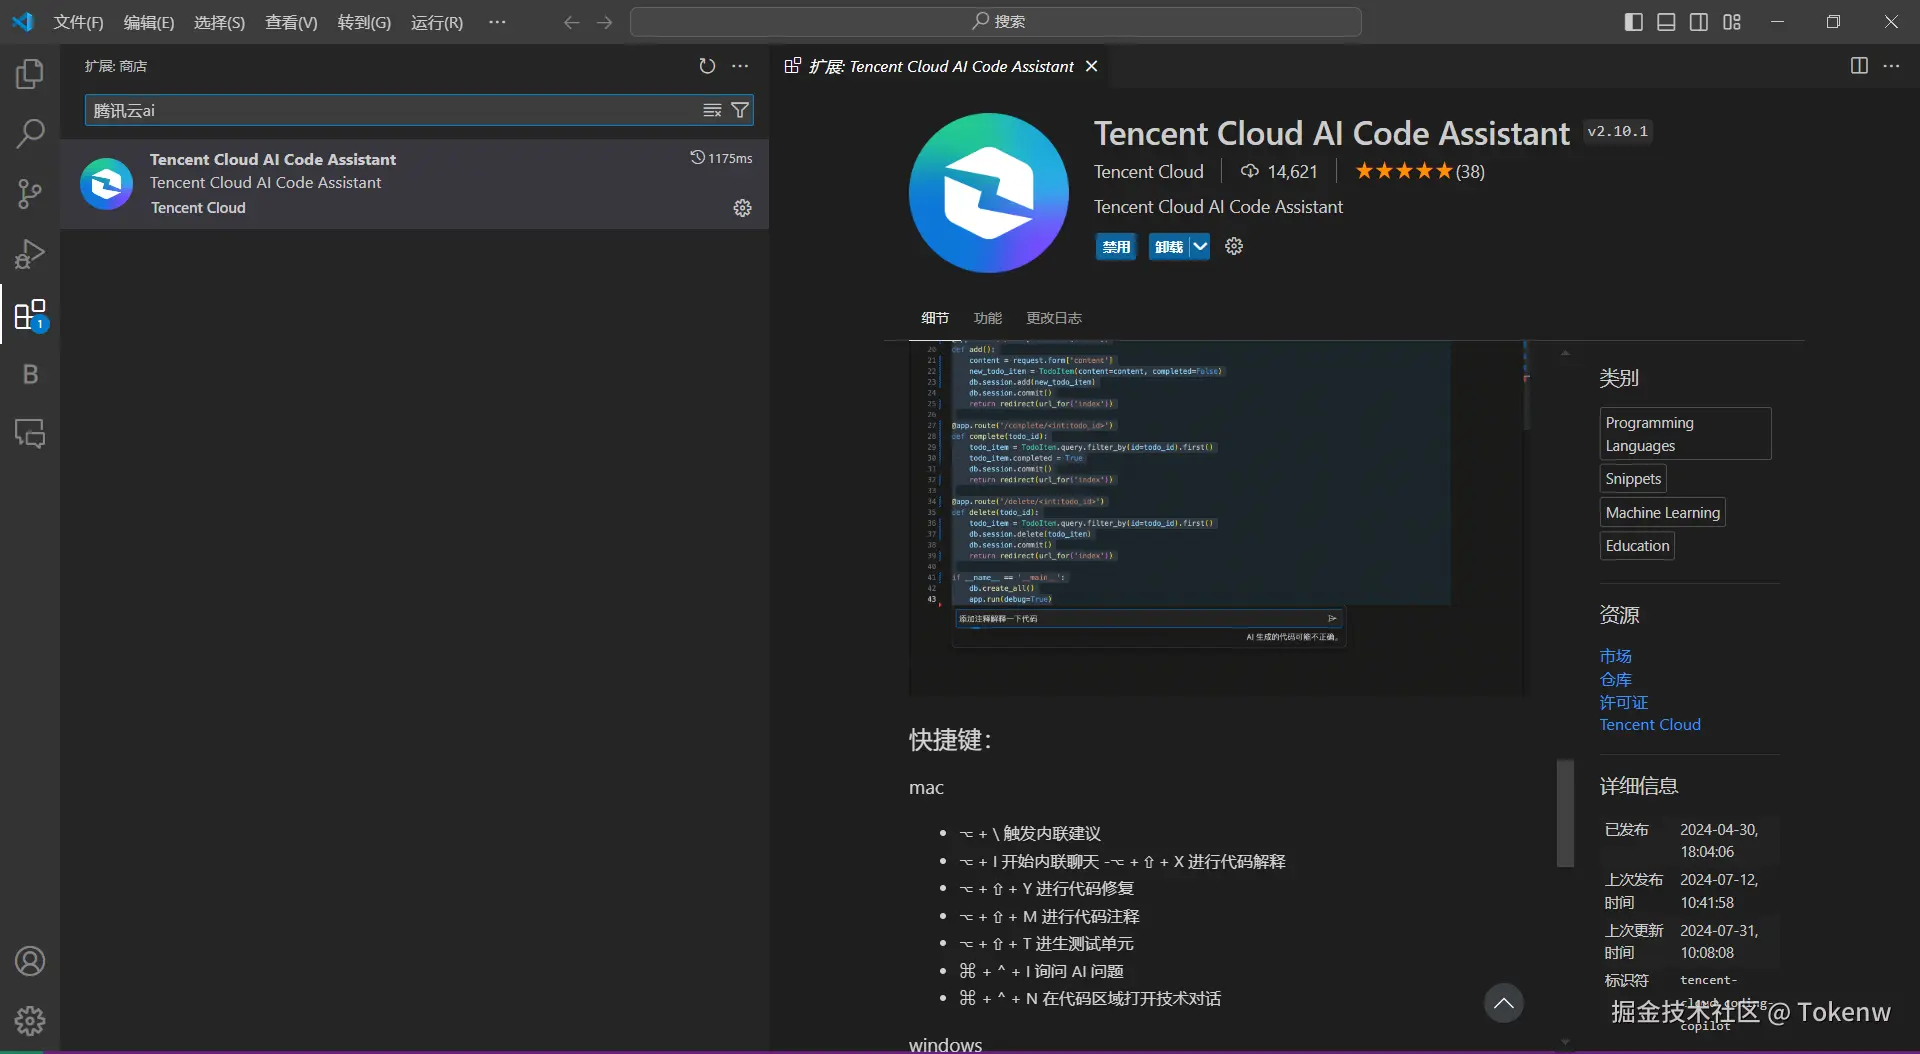Open the 转到(G) menu

point(364,22)
